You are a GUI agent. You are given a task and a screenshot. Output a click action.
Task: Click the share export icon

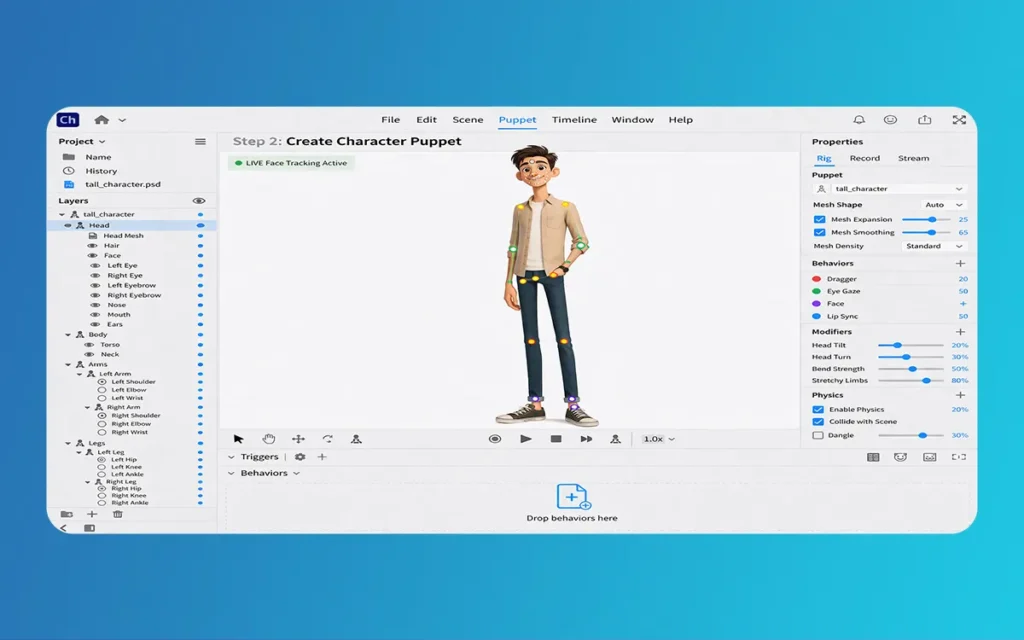924,120
